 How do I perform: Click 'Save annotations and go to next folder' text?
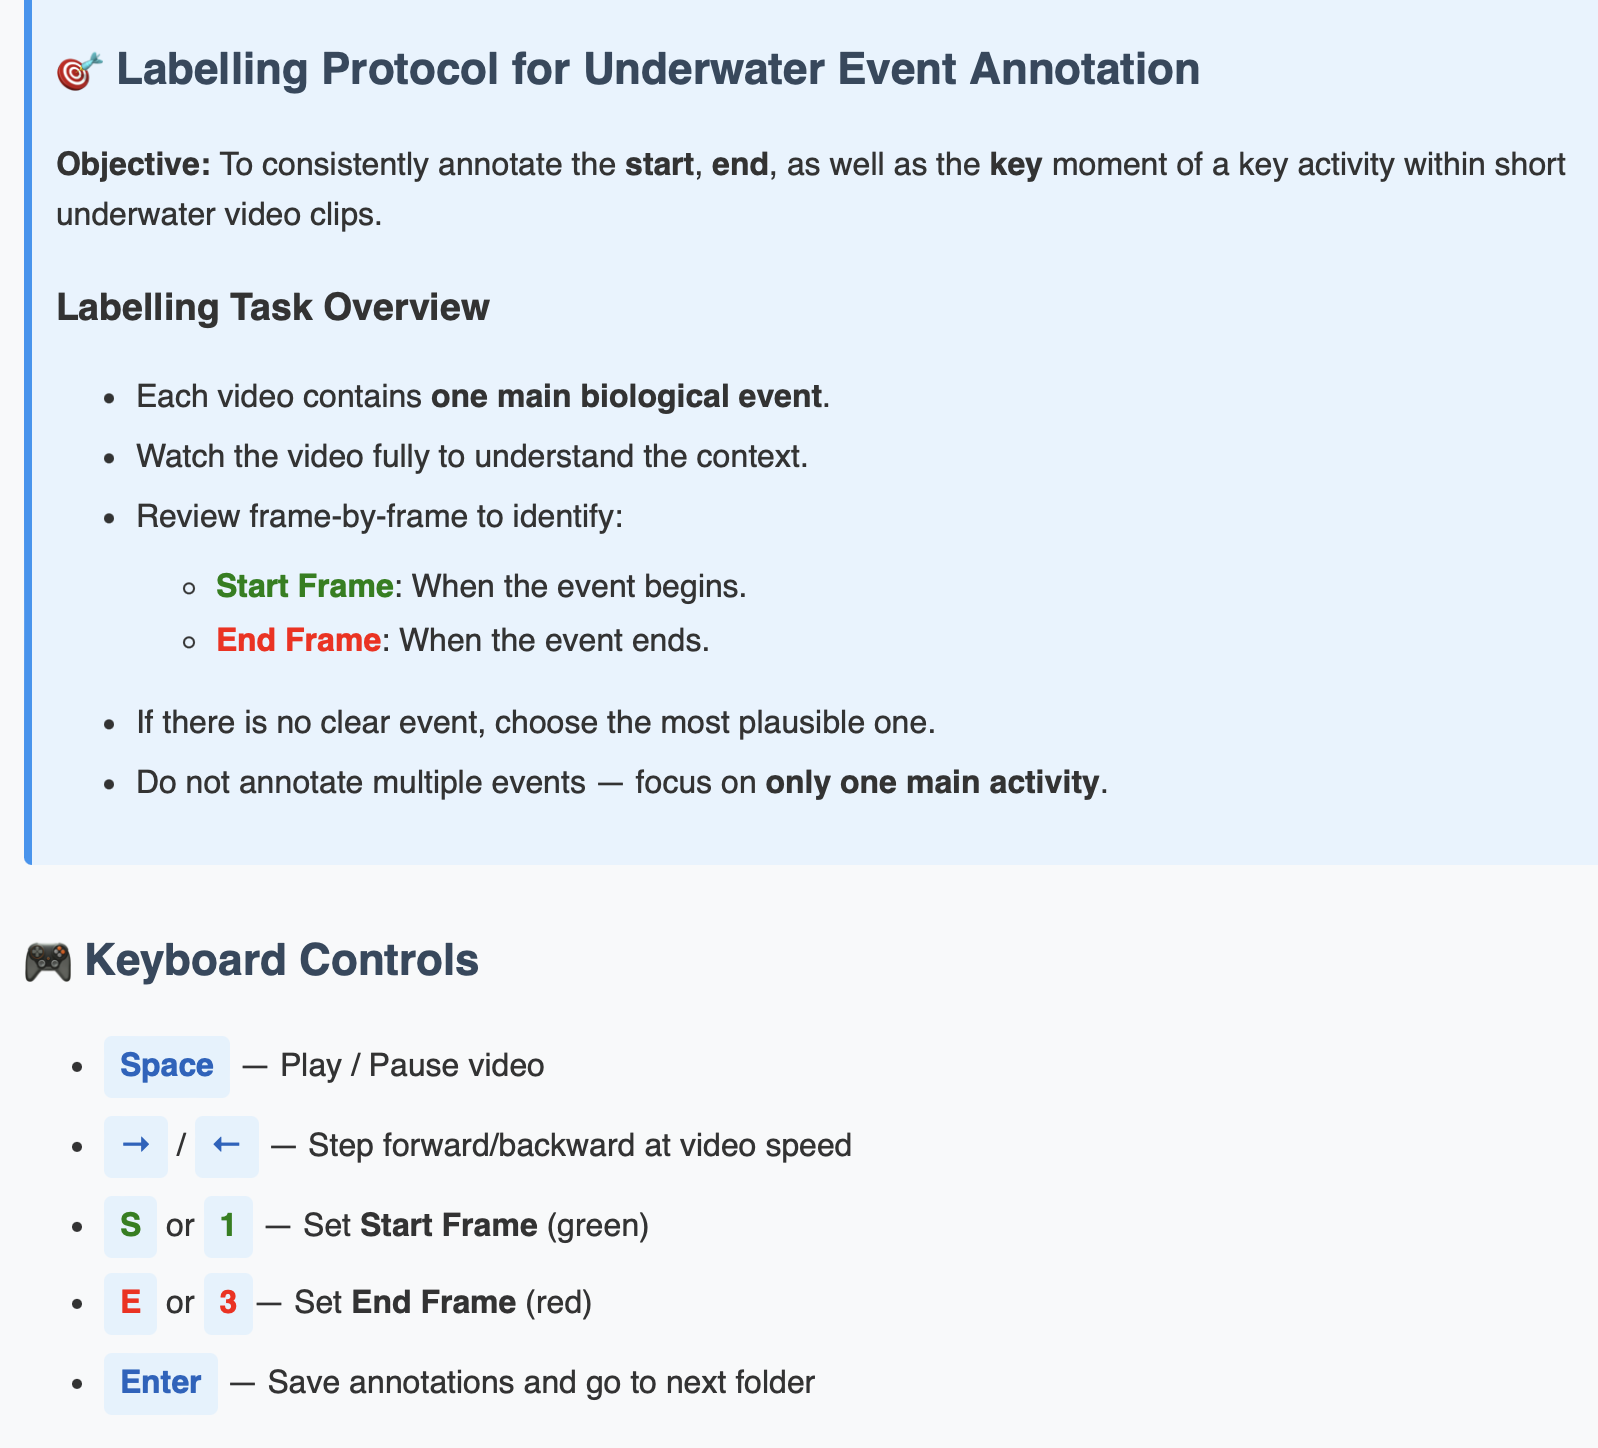pos(541,1383)
